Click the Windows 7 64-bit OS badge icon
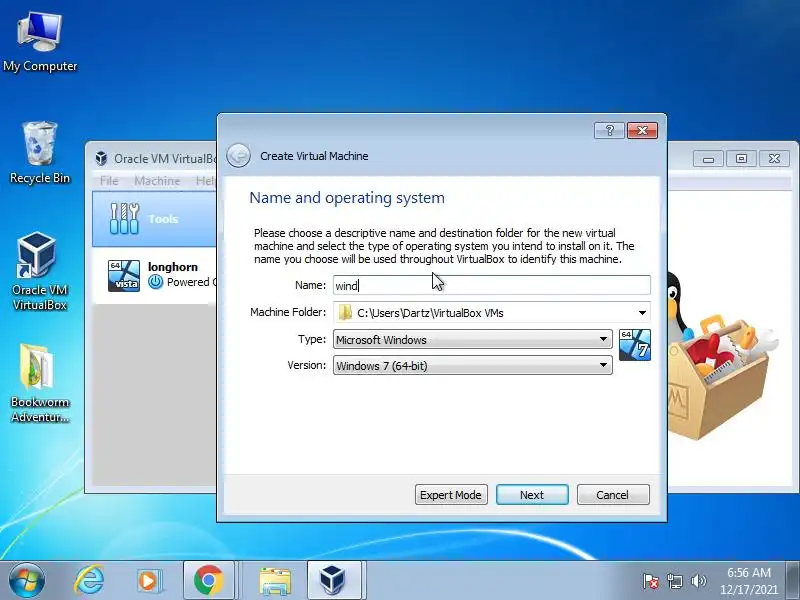The image size is (800, 600). 635,345
